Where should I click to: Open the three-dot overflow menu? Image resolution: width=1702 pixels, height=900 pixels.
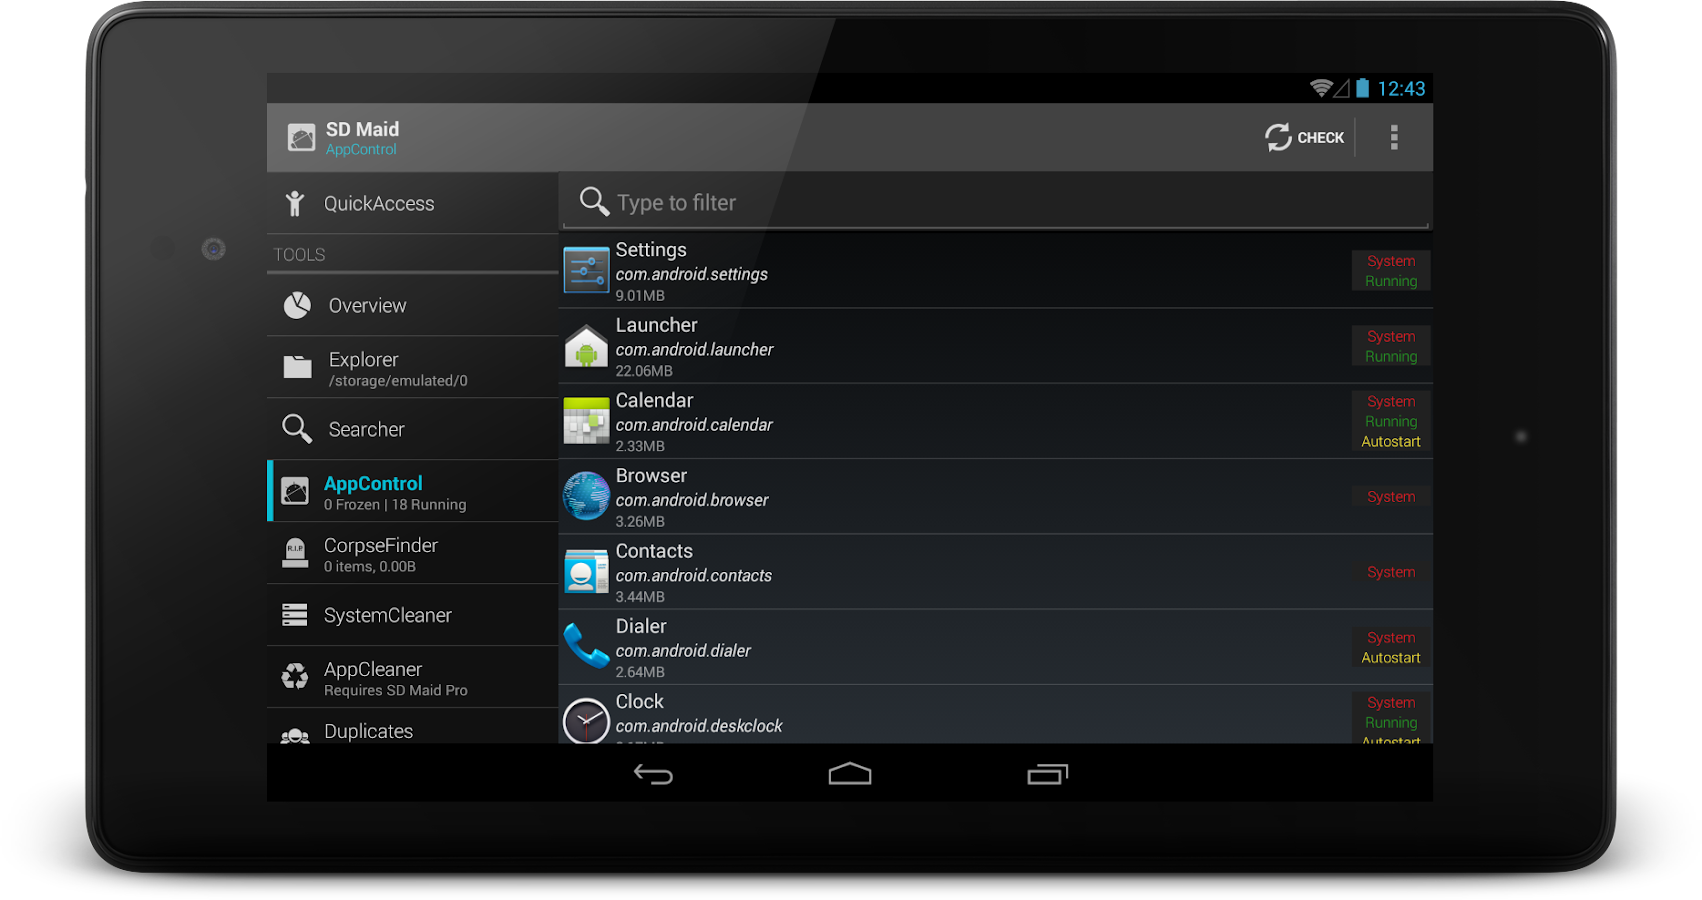point(1394,137)
